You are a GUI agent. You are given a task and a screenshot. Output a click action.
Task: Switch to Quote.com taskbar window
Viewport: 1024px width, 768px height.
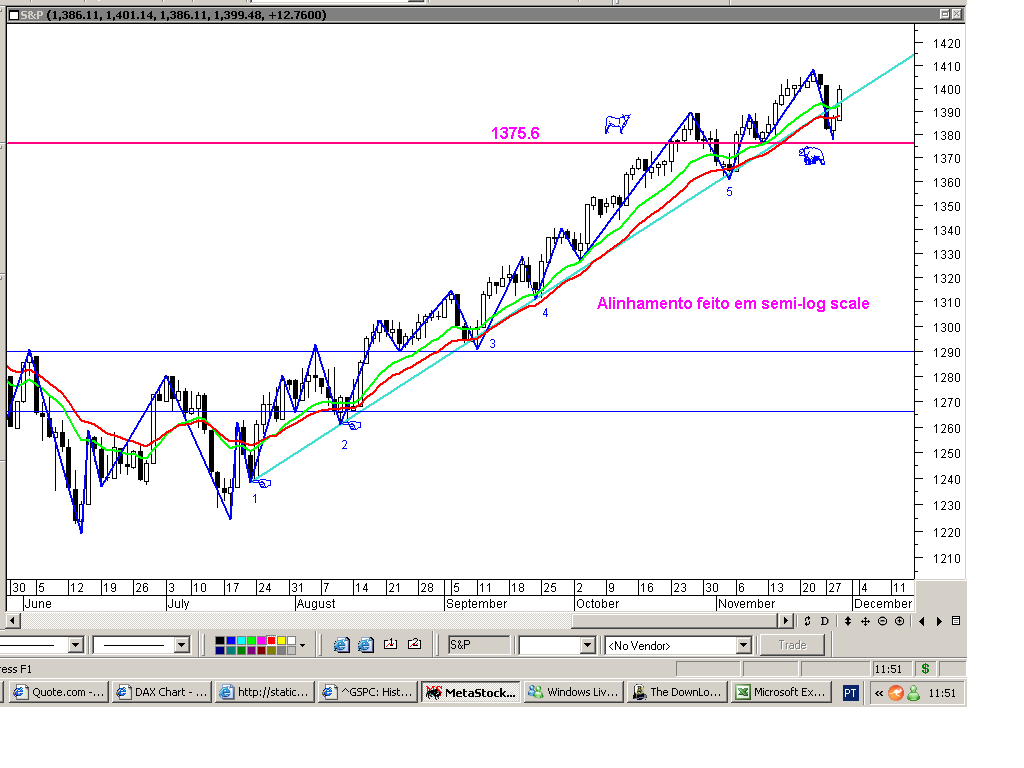coord(59,692)
